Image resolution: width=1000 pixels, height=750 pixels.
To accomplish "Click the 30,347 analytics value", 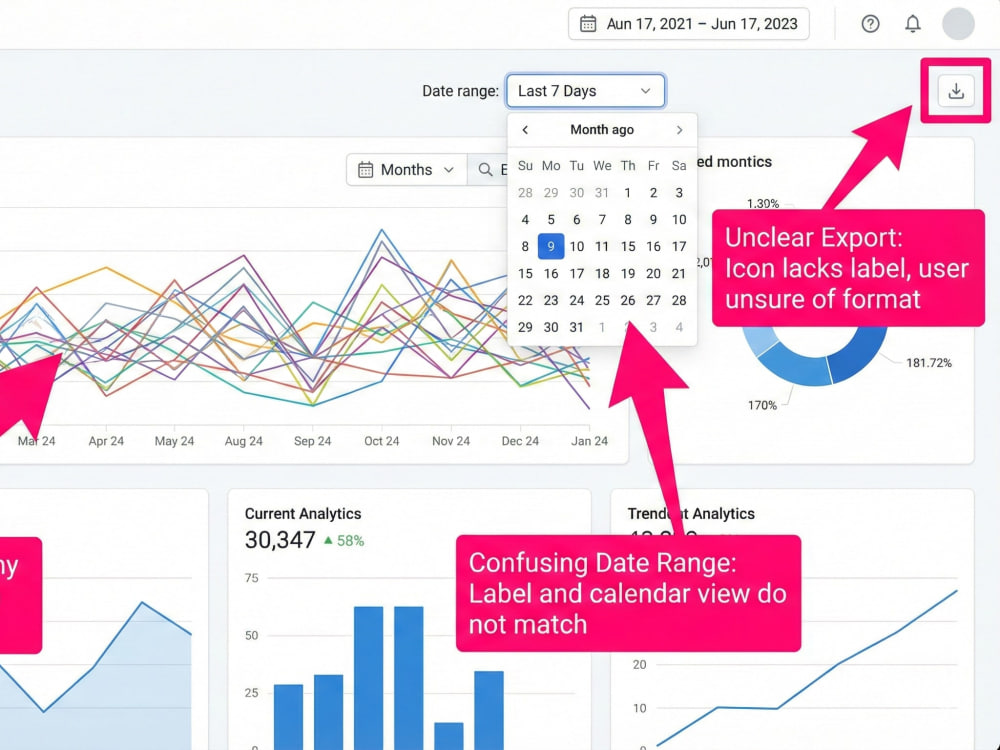I will click(x=280, y=540).
